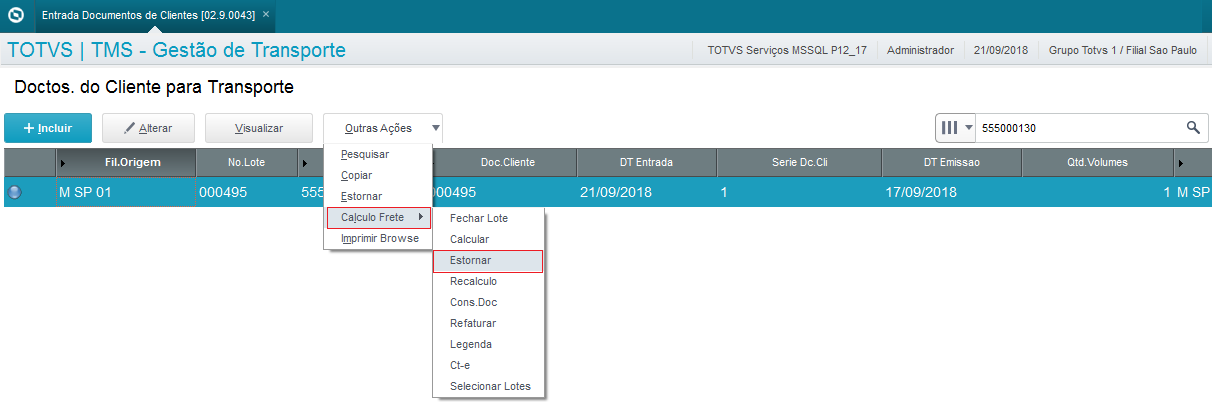Image resolution: width=1212 pixels, height=402 pixels.
Task: Click the 21/09/2018 date in header bar
Action: [1001, 49]
